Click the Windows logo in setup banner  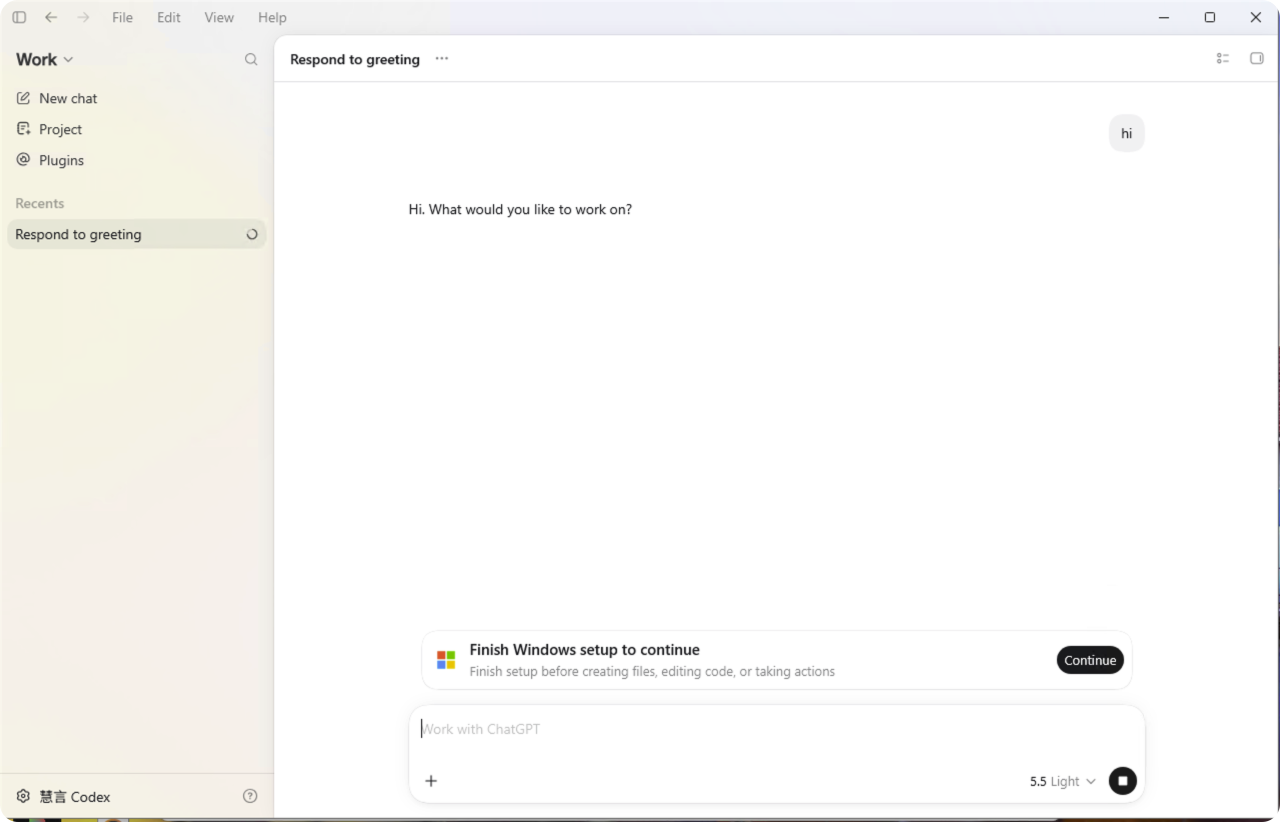[x=446, y=660]
